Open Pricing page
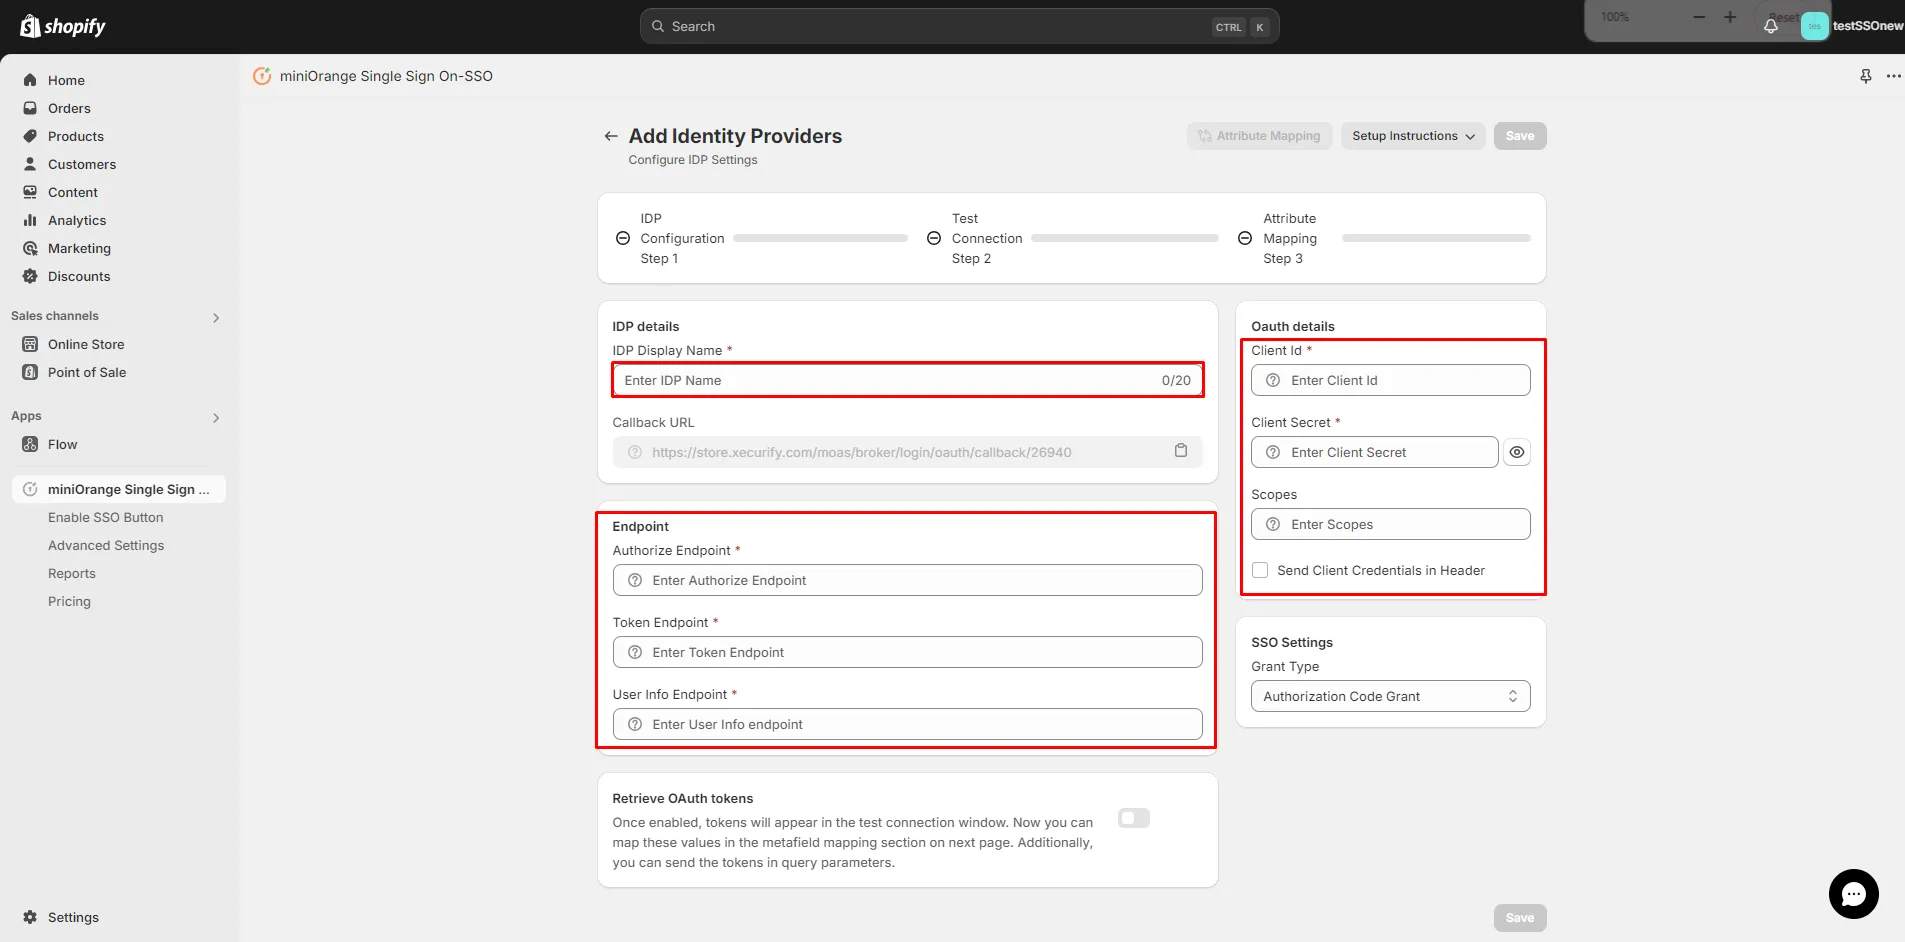Screen dimensions: 1905x942 [x=69, y=601]
